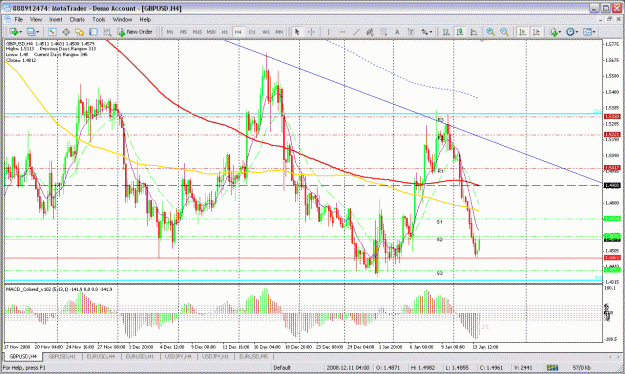This screenshot has height=374, width=625.
Task: Open the Terminal window icon
Action: point(93,32)
